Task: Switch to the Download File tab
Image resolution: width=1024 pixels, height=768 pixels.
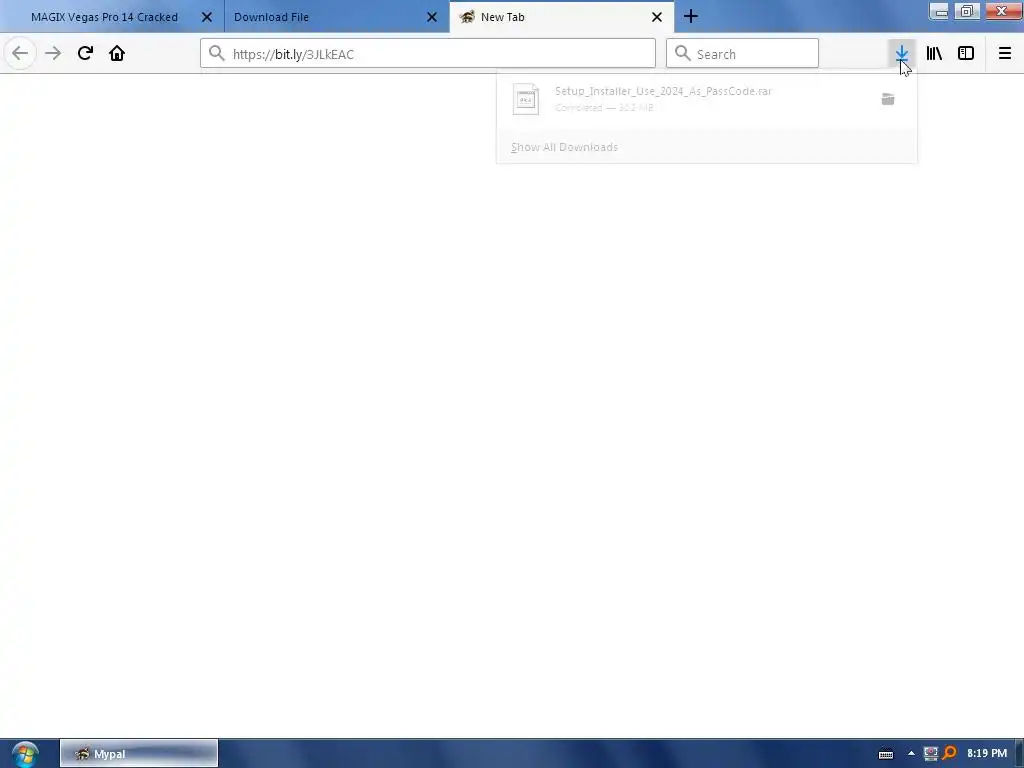Action: [272, 17]
